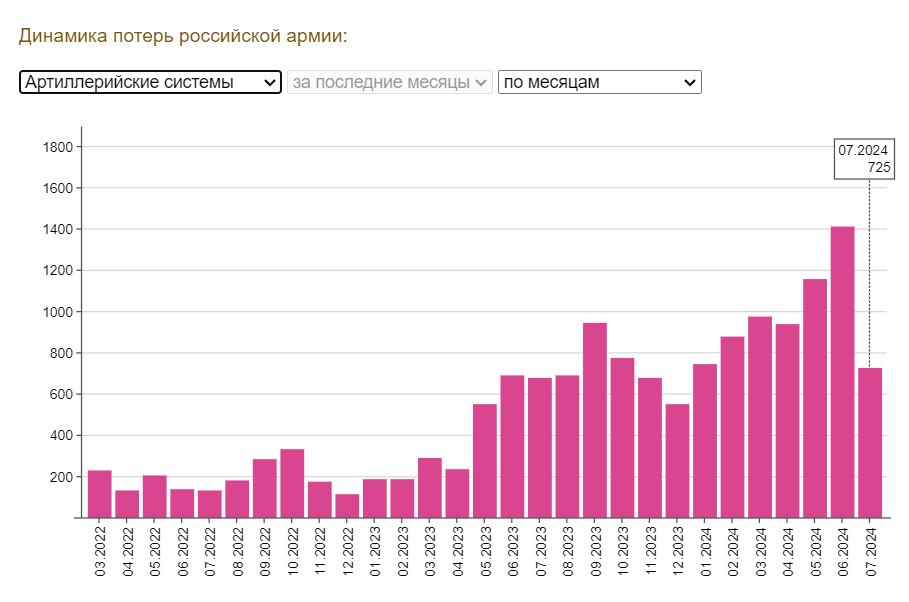The width and height of the screenshot is (909, 602).
Task: Click the '12.2022' x-axis label
Action: coord(348,551)
